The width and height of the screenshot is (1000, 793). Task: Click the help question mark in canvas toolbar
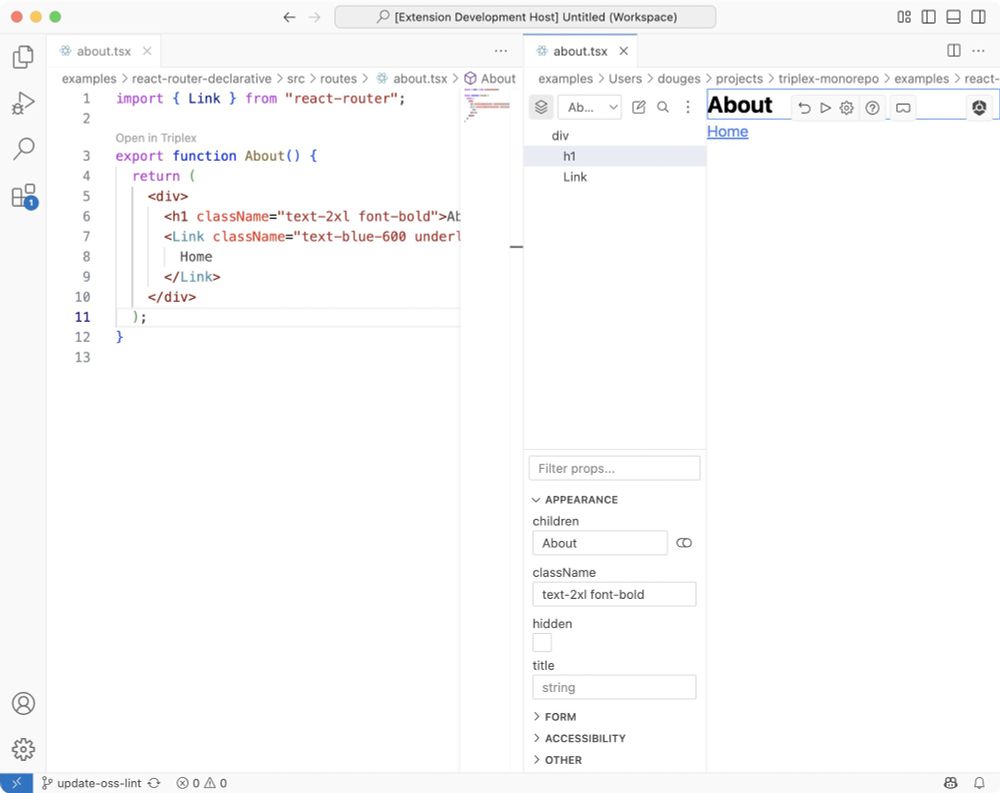(x=872, y=108)
